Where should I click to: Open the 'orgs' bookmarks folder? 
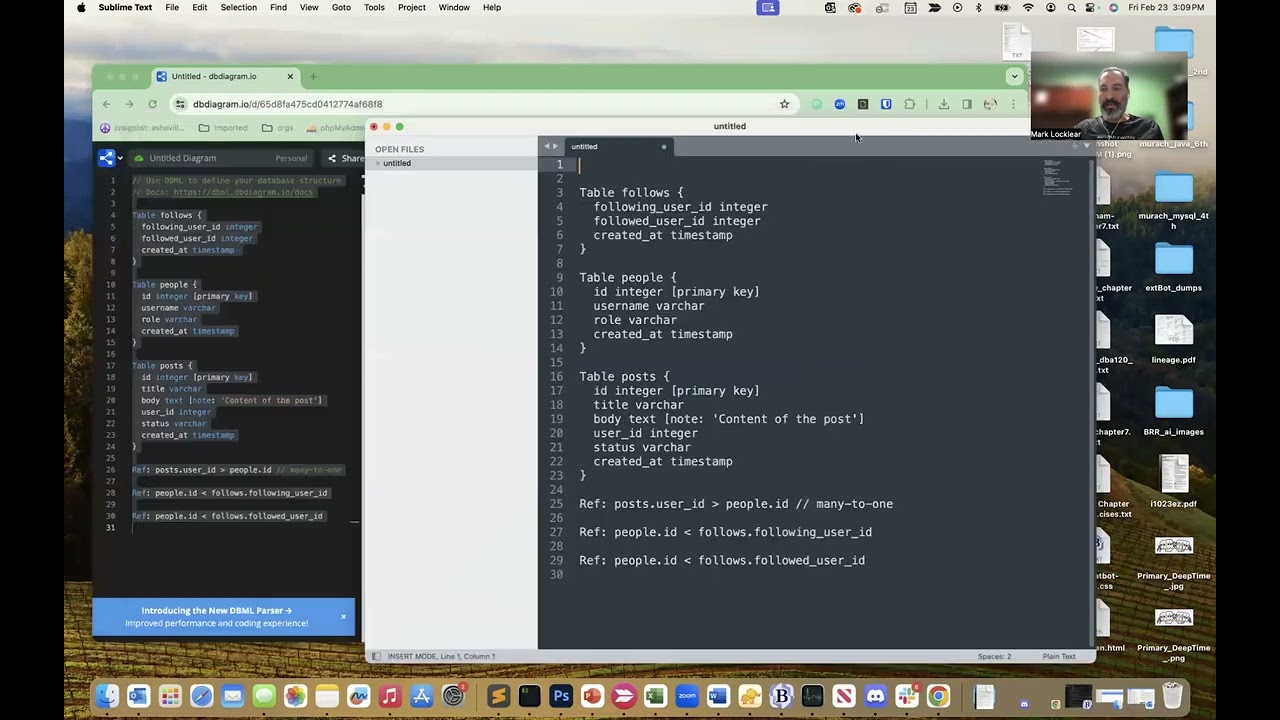(x=277, y=128)
